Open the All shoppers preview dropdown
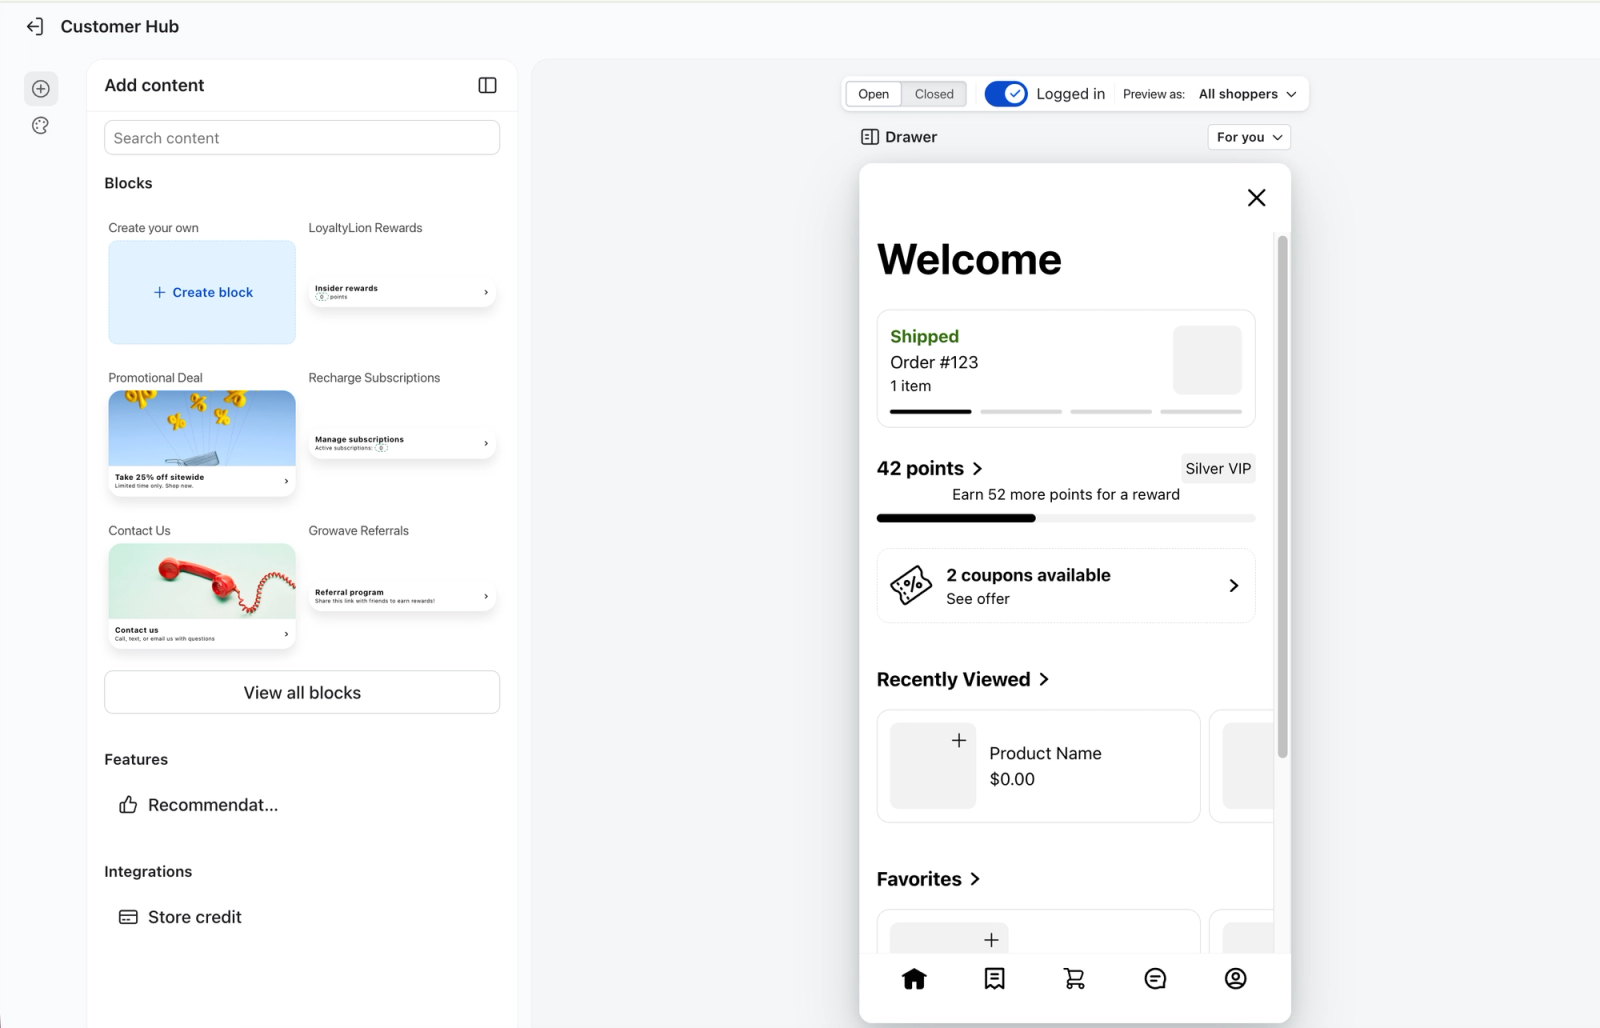Viewport: 1600px width, 1028px height. click(1247, 94)
